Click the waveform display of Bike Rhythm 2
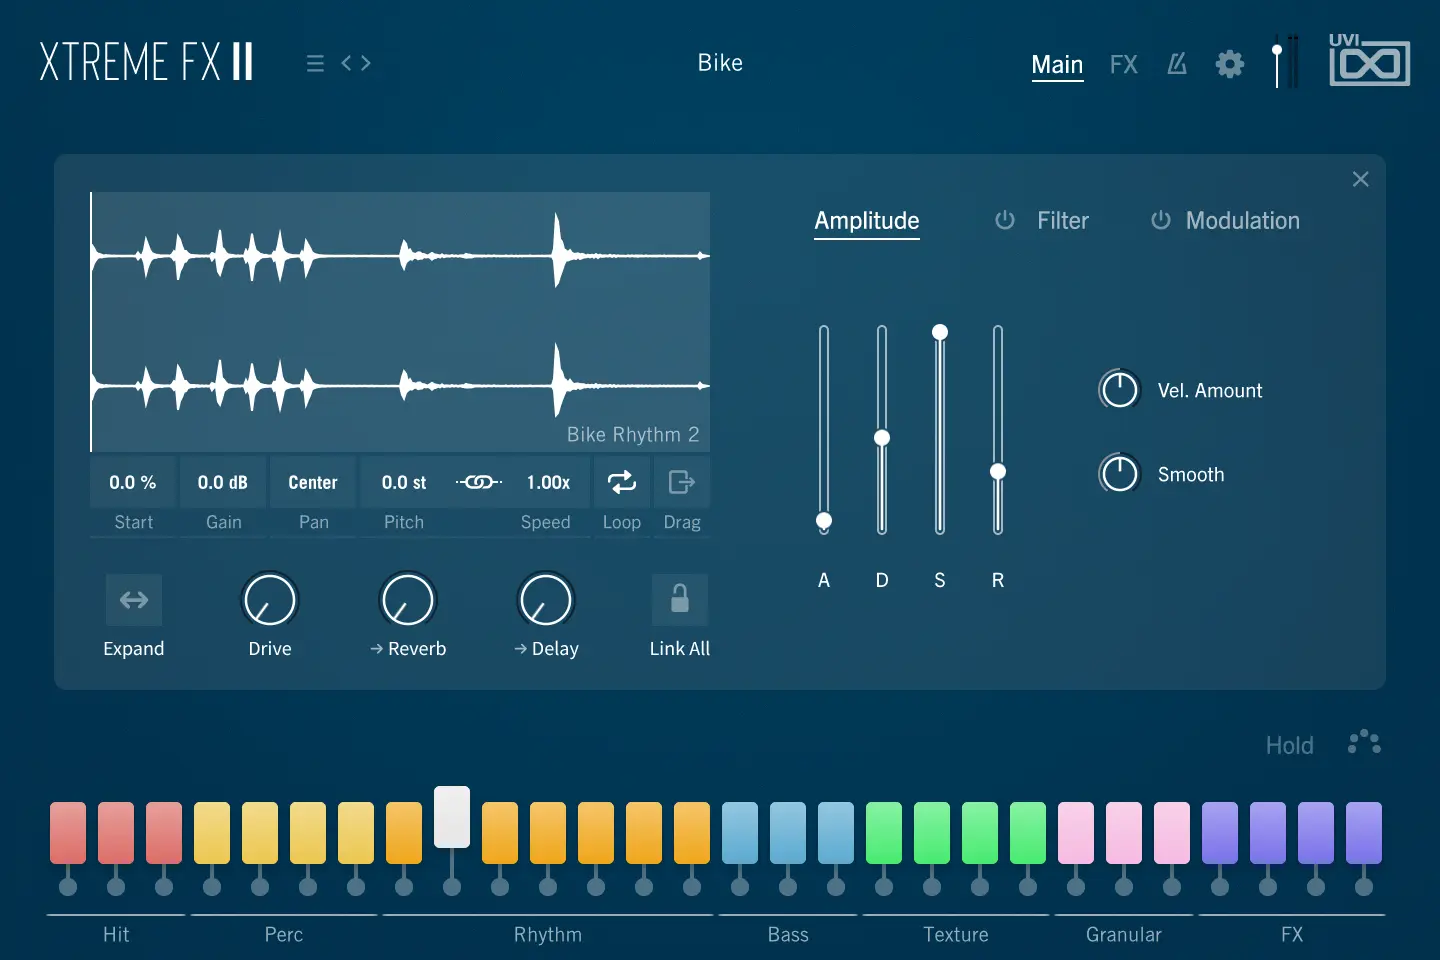The width and height of the screenshot is (1440, 960). [x=400, y=321]
